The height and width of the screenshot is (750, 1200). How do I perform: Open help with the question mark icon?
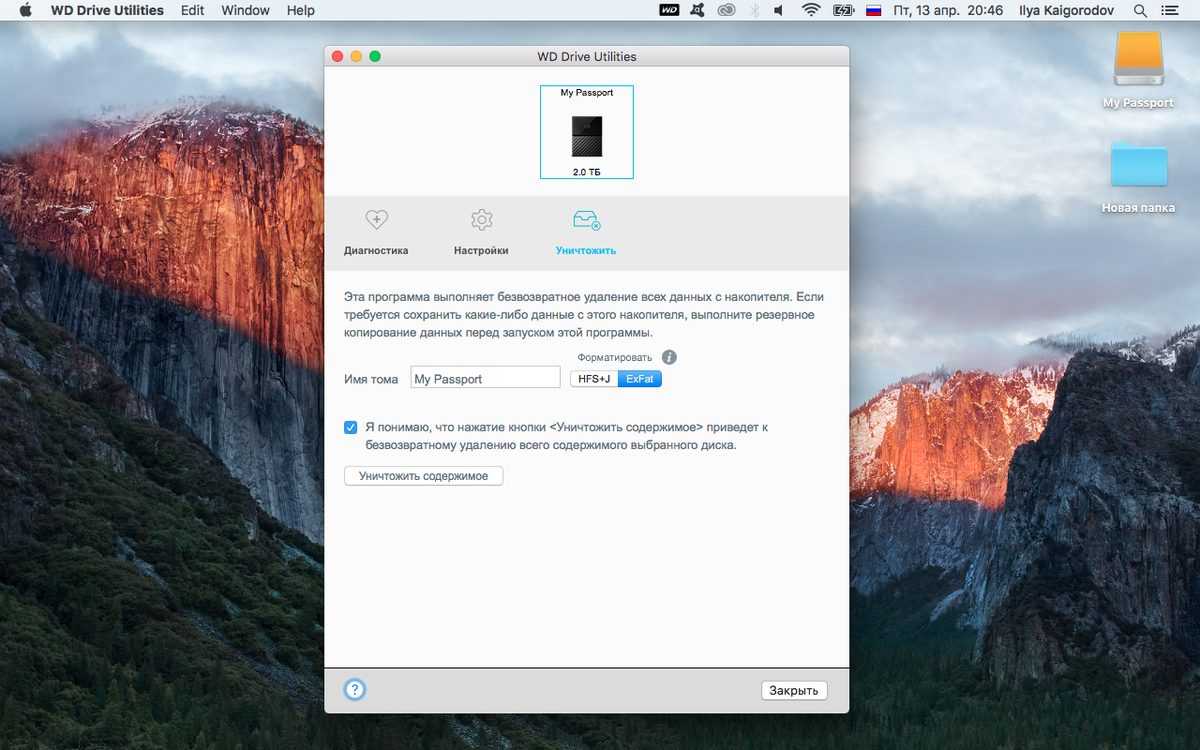[354, 689]
